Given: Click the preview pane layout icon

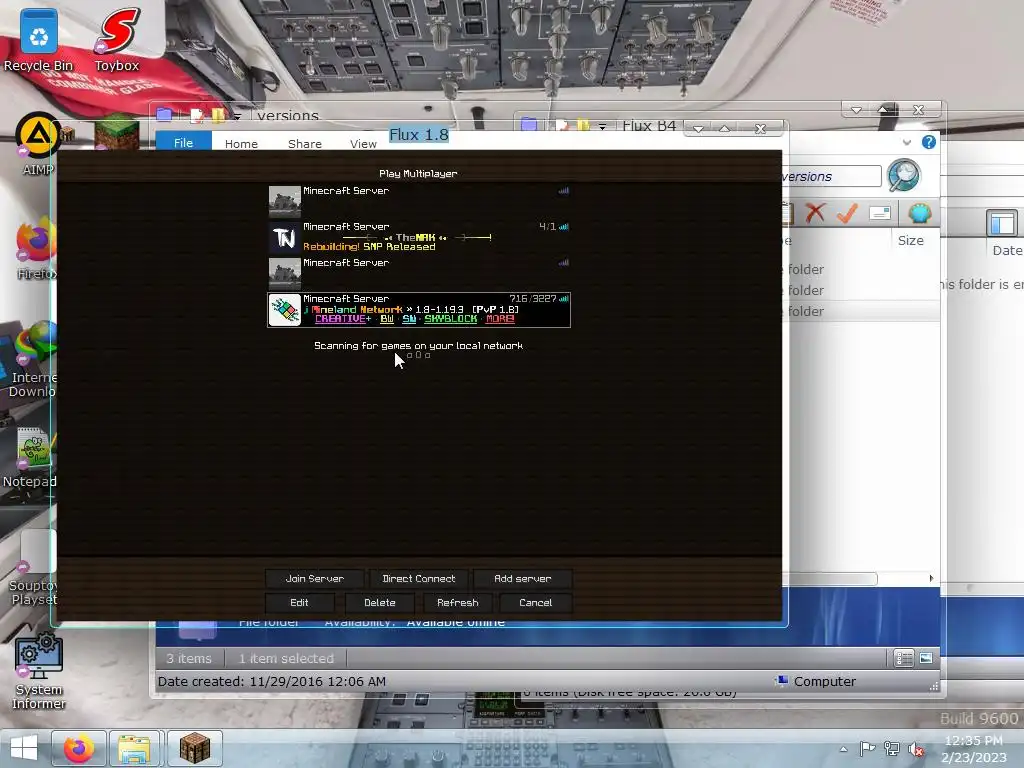Looking at the screenshot, I should 1002,223.
